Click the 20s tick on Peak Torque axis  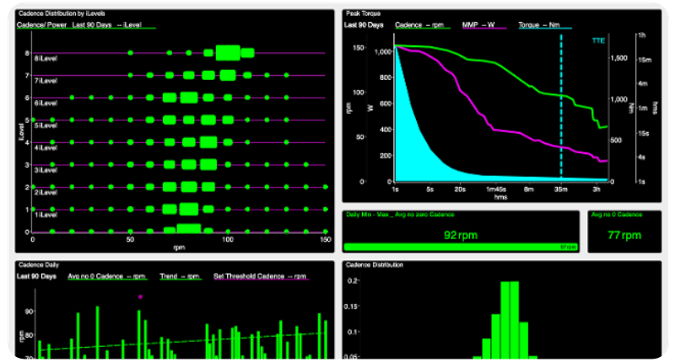[x=460, y=189]
